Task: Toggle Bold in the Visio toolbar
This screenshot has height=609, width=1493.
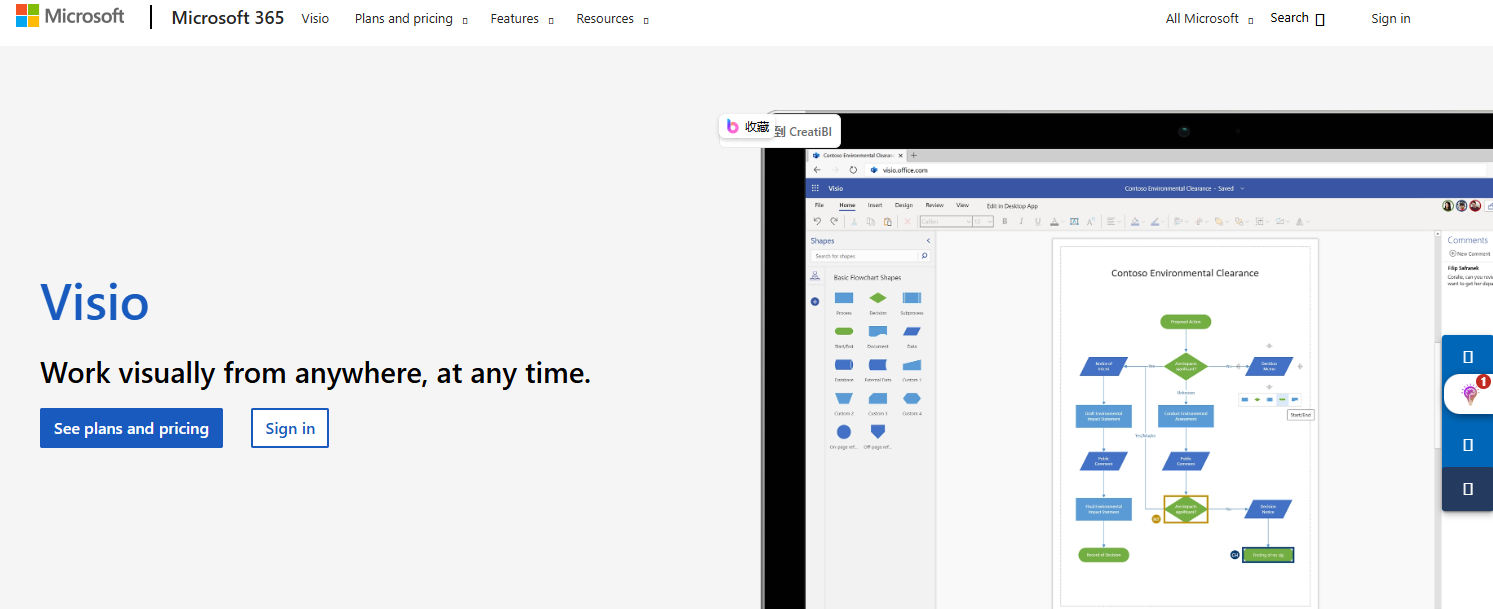Action: click(1004, 222)
